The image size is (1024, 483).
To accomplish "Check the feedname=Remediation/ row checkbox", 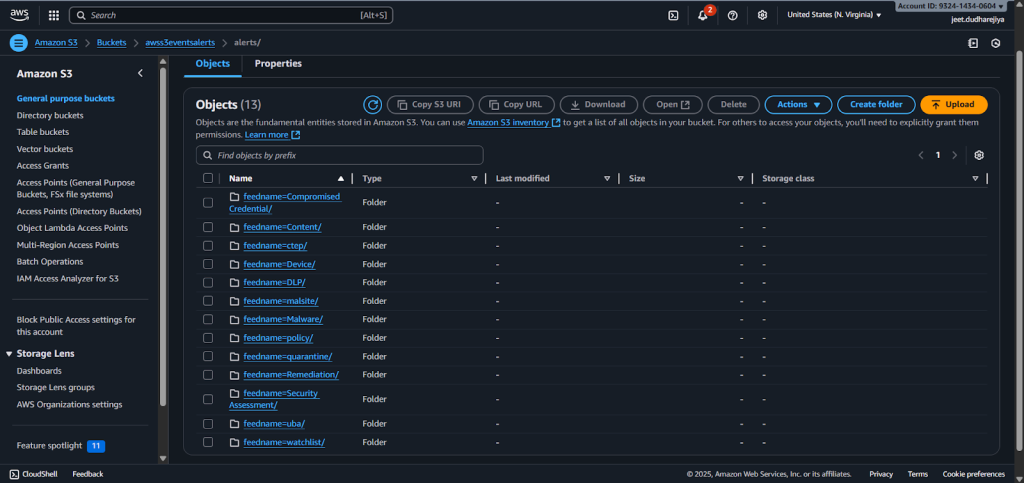I will [208, 375].
